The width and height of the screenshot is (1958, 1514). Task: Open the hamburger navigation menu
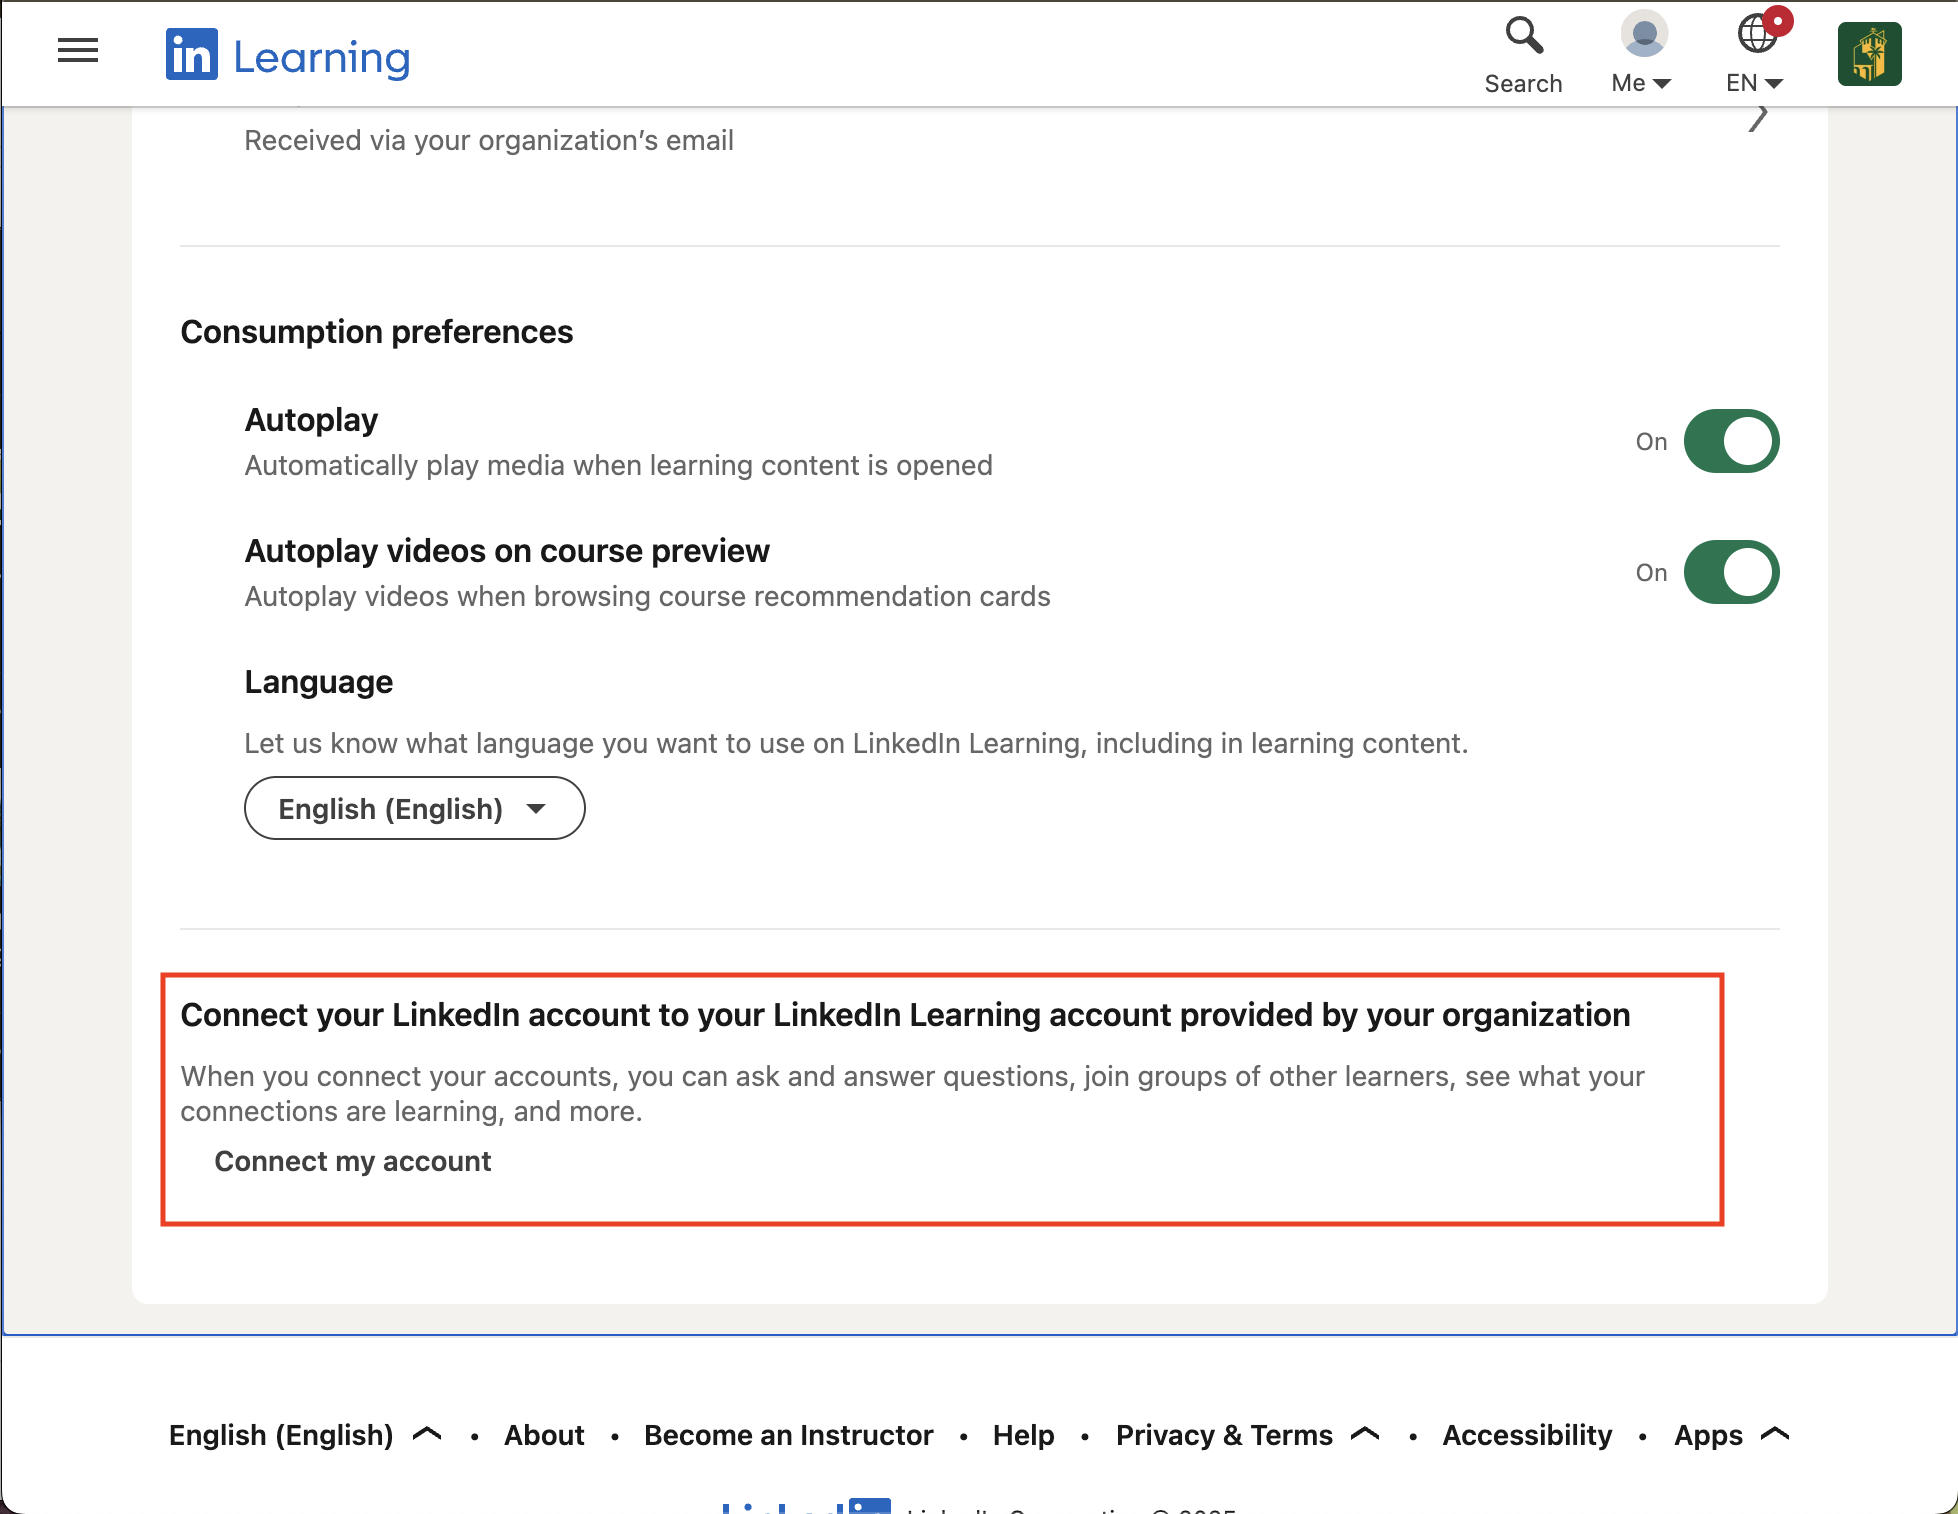(78, 51)
